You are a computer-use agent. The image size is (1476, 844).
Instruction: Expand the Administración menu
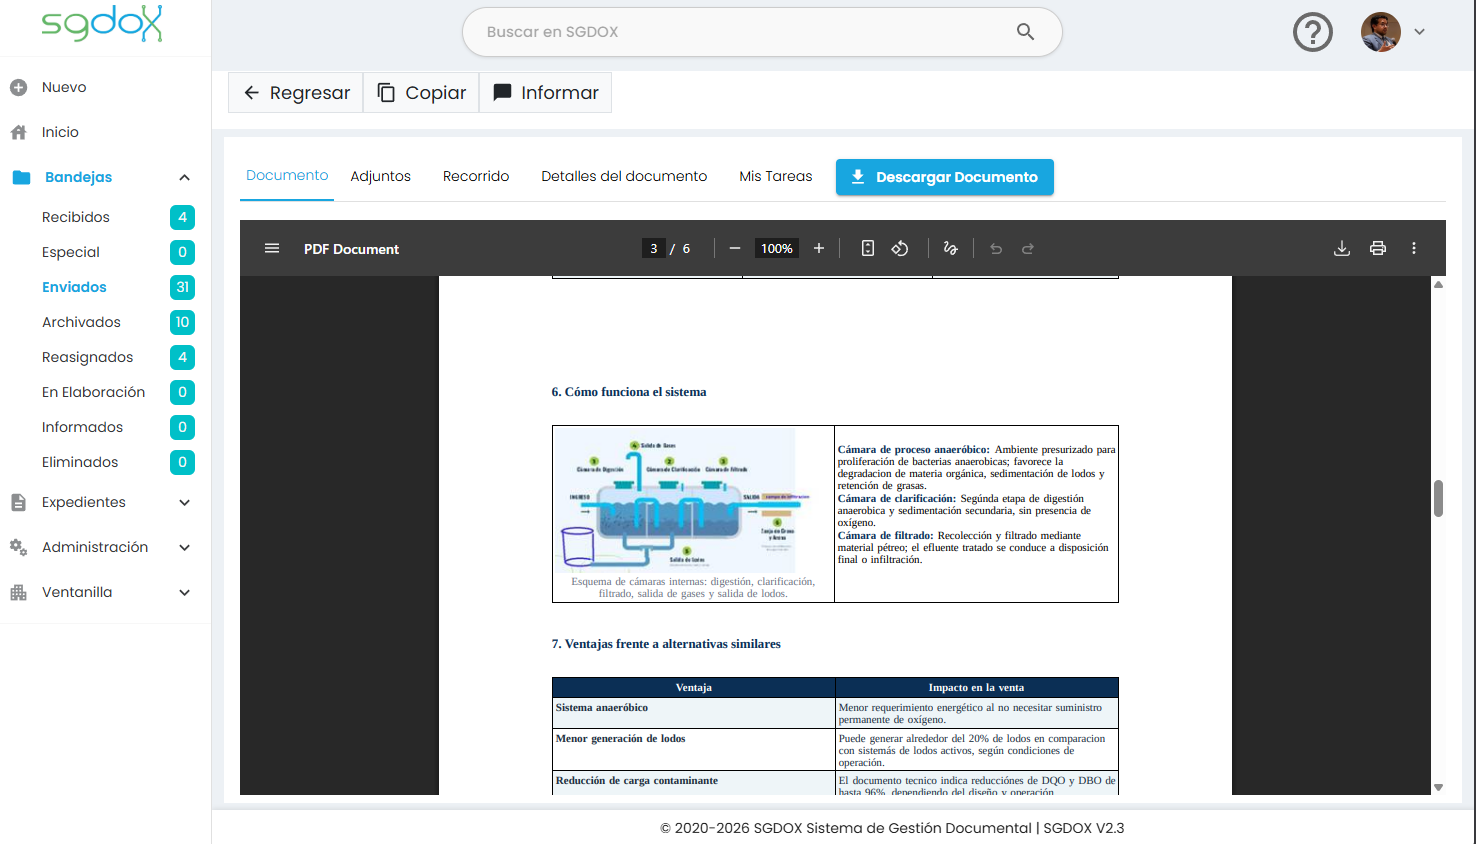pyautogui.click(x=184, y=547)
